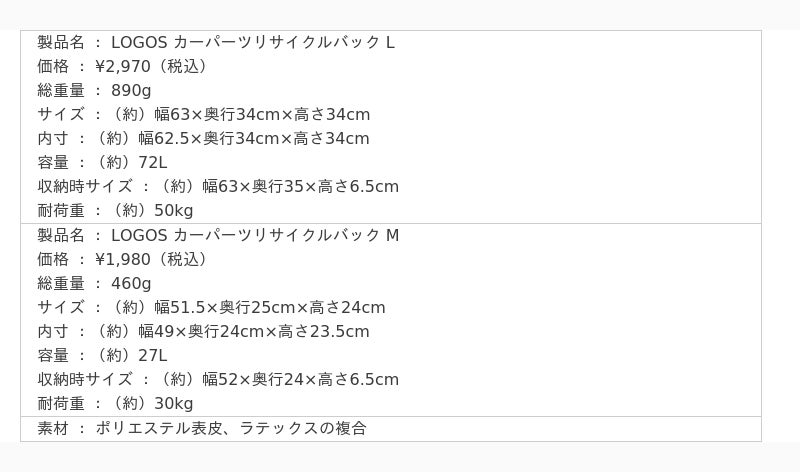Click the 幅51.5×奥行25cm size line

(211, 307)
